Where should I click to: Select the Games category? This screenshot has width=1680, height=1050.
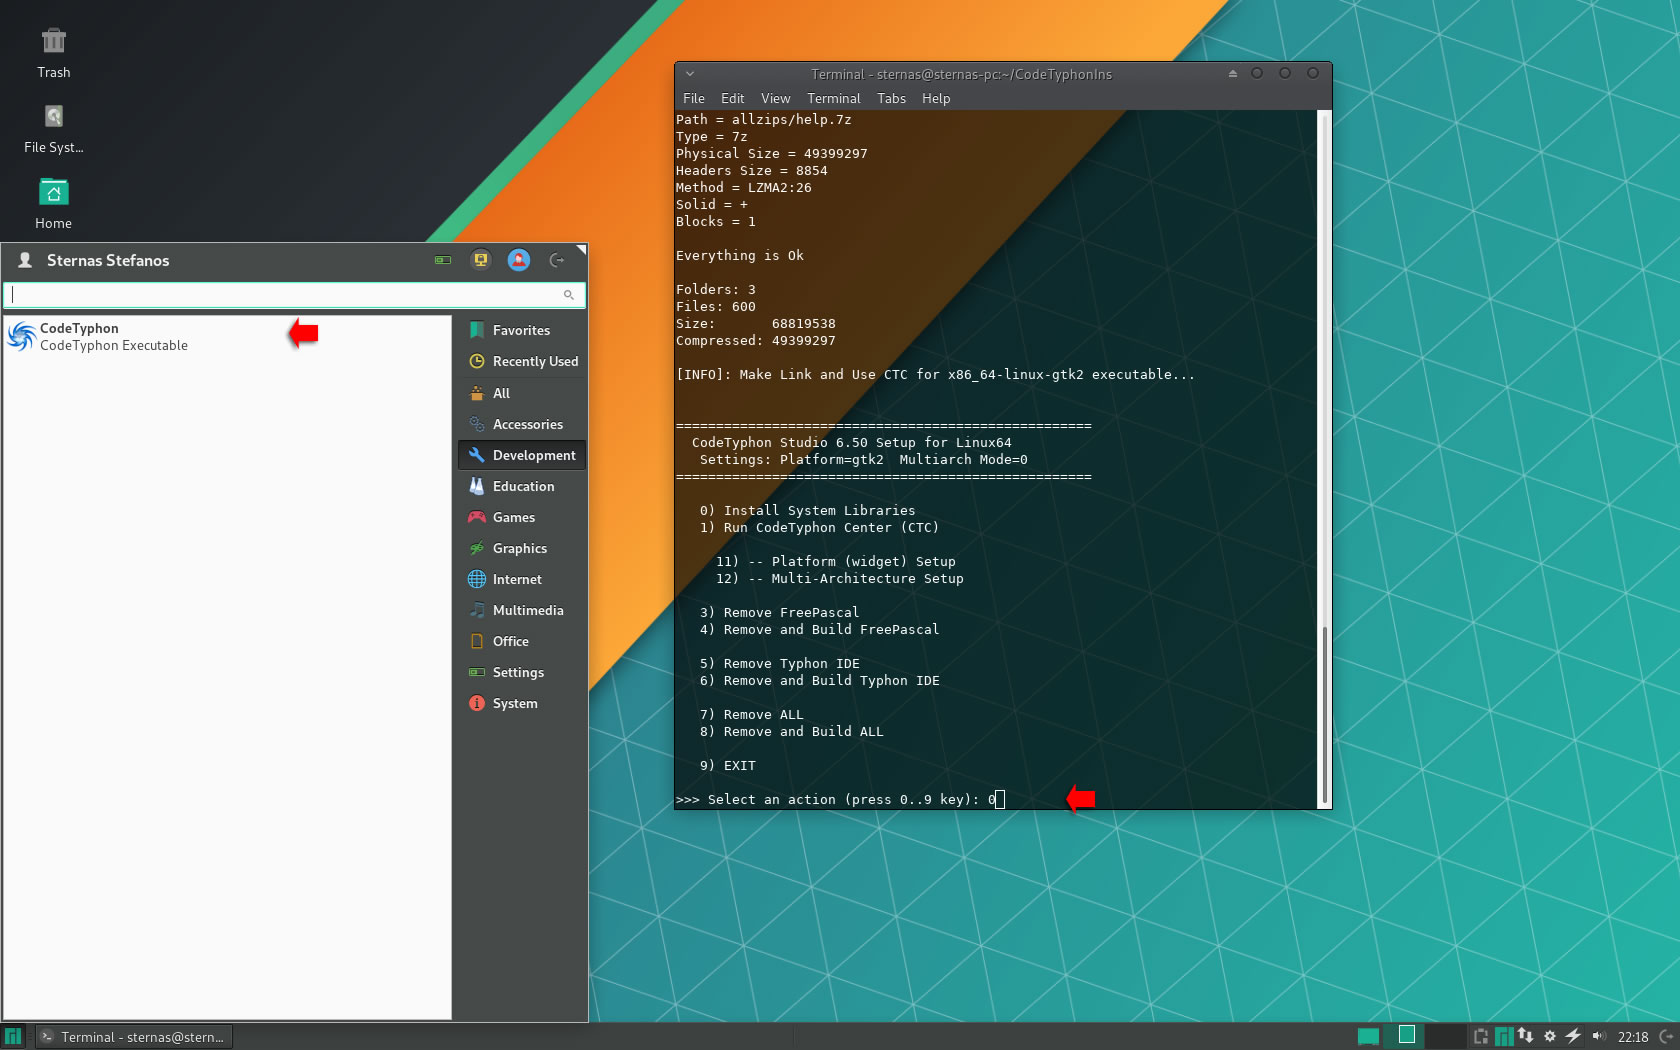pos(522,517)
